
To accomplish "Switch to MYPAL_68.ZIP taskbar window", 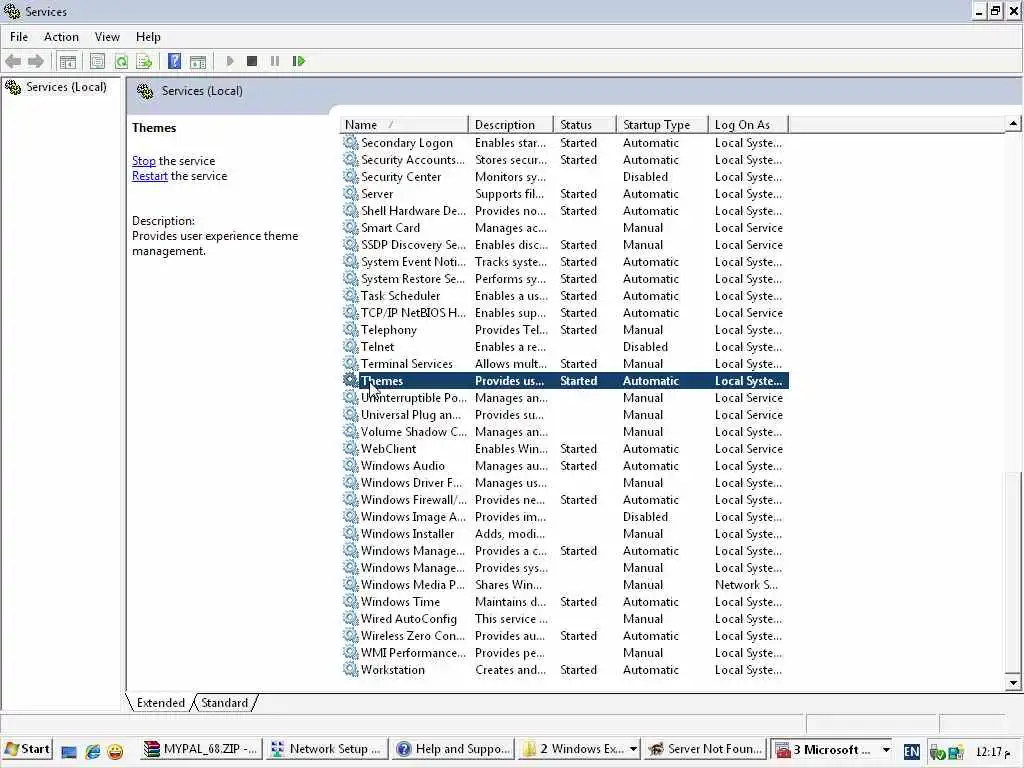I will [202, 749].
